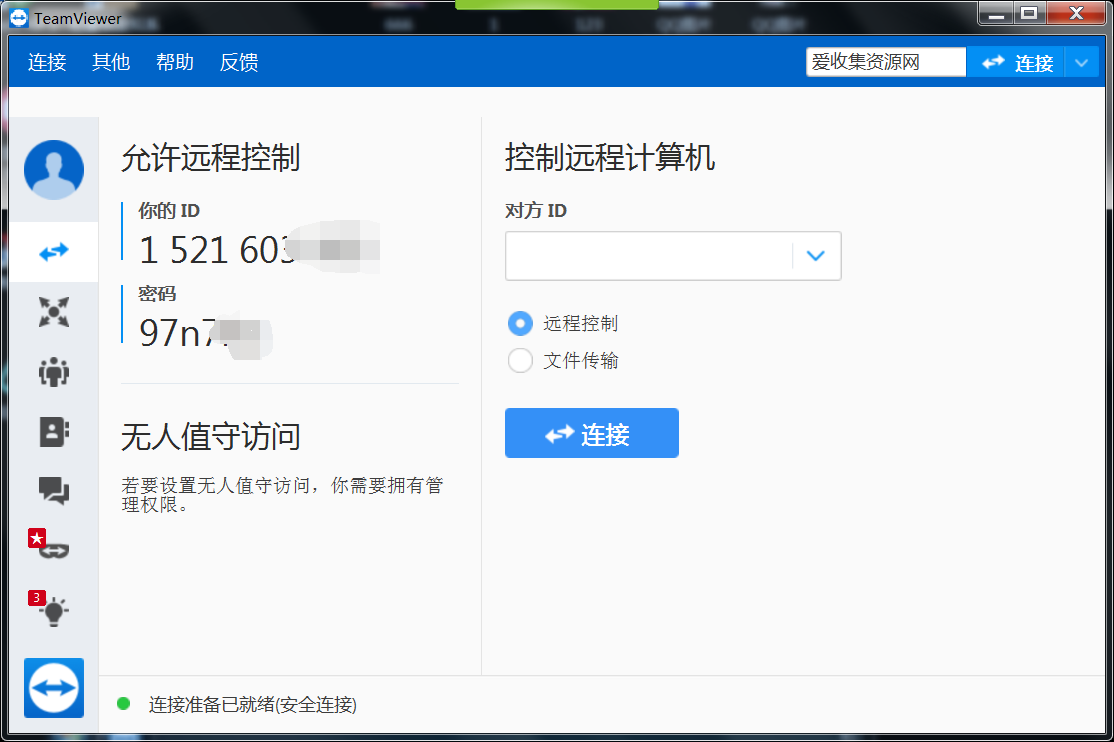
Task: Open the user profile avatar
Action: pos(54,170)
